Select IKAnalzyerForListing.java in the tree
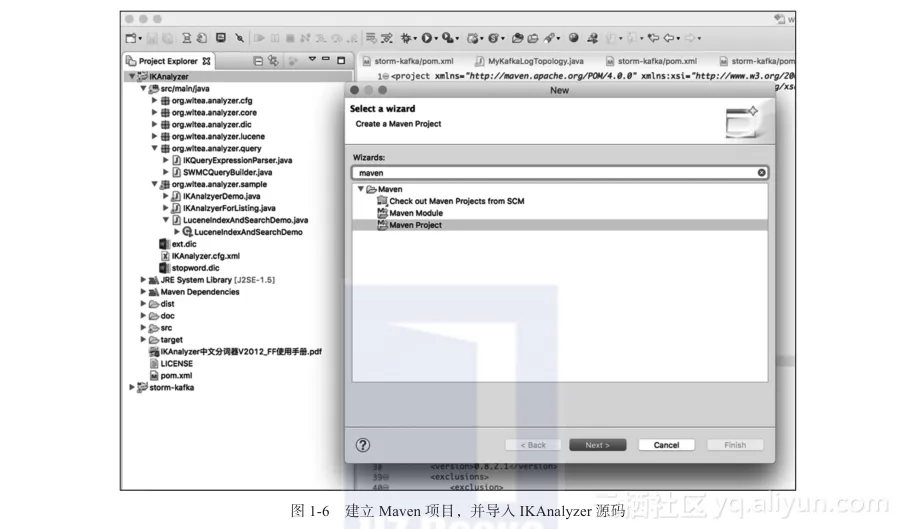This screenshot has height=529, width=900. pyautogui.click(x=229, y=208)
